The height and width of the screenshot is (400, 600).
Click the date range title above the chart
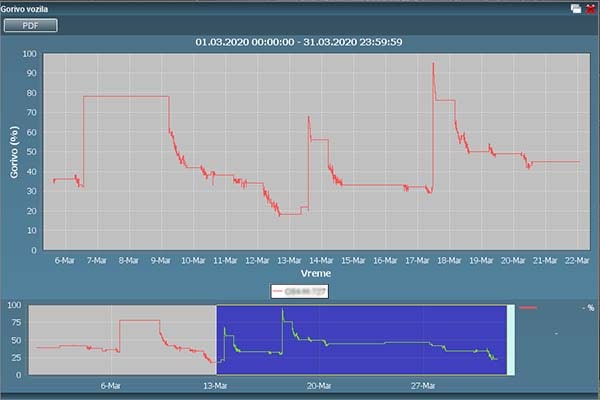tap(314, 43)
